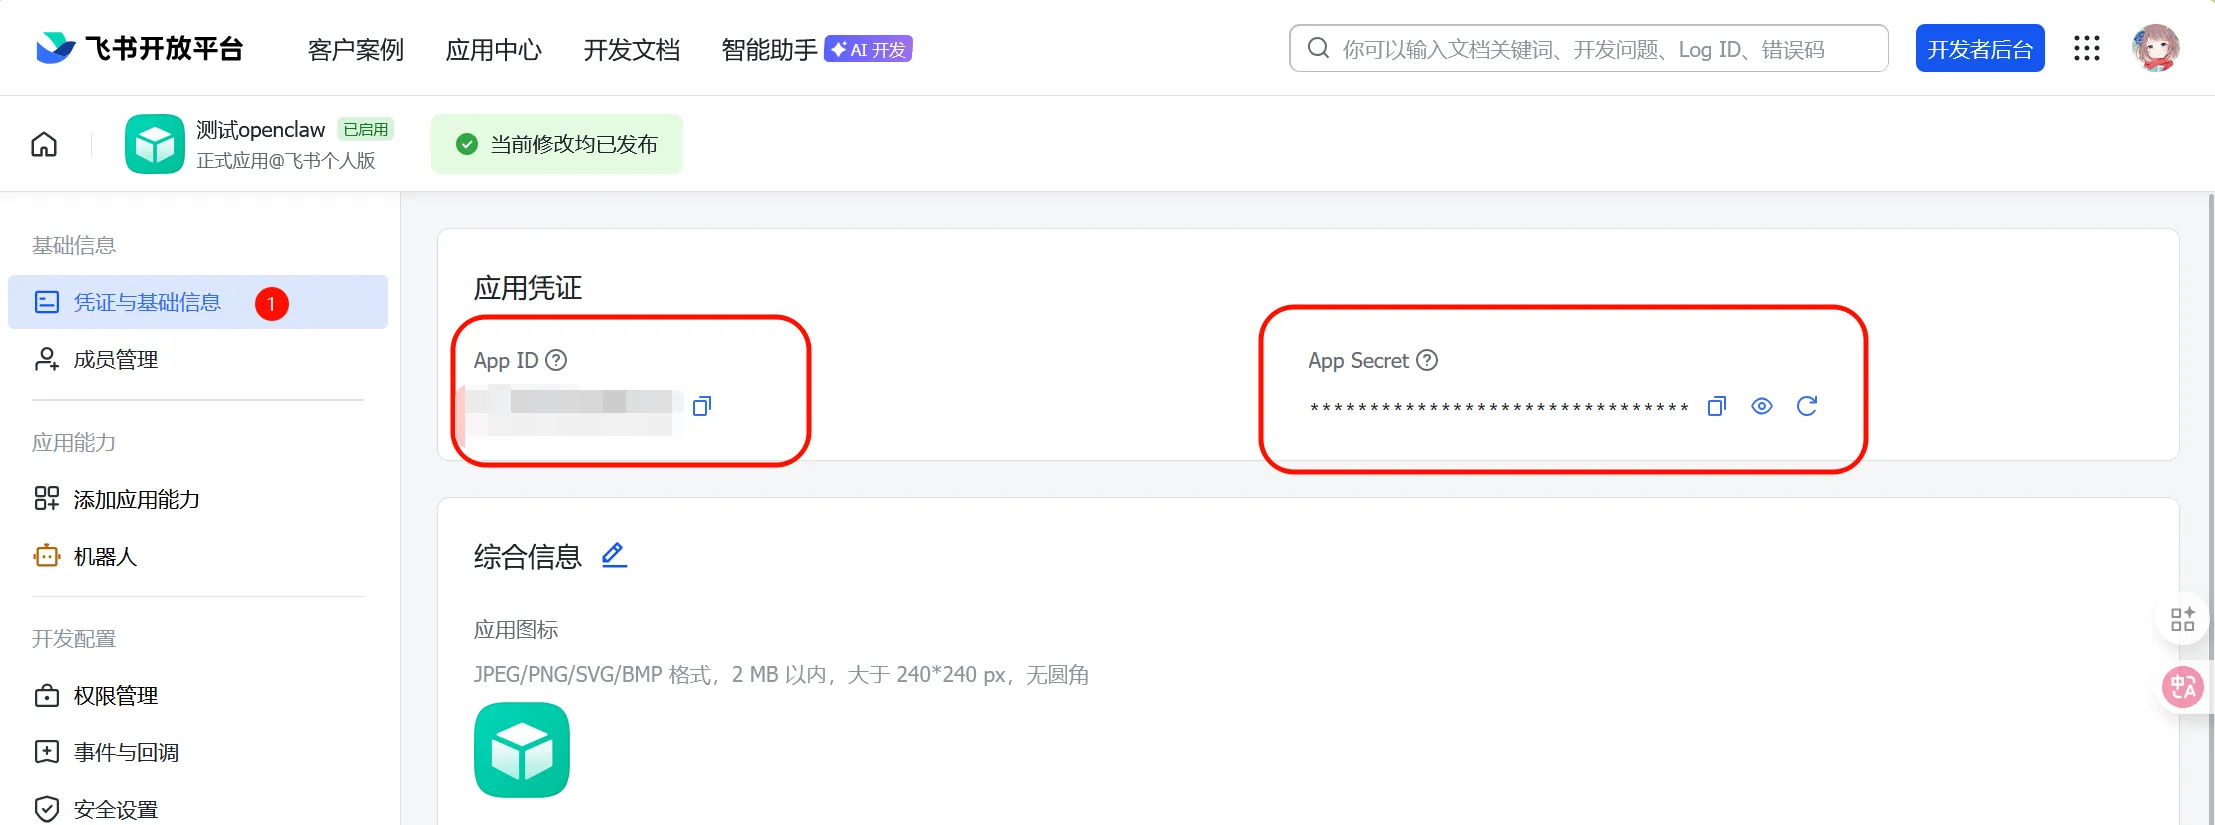Screen dimensions: 2215x825
Task: Click the app icon thumbnail under 应用图标
Action: [x=522, y=750]
